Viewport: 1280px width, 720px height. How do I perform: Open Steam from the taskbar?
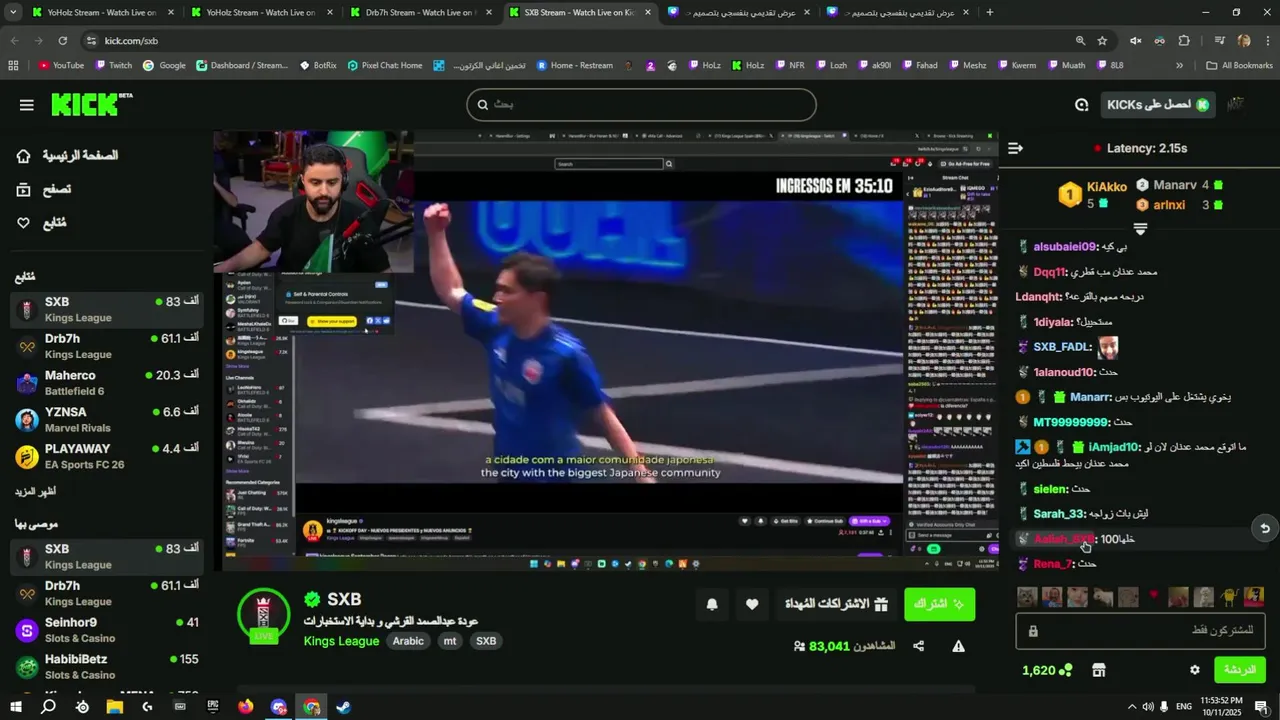point(344,707)
